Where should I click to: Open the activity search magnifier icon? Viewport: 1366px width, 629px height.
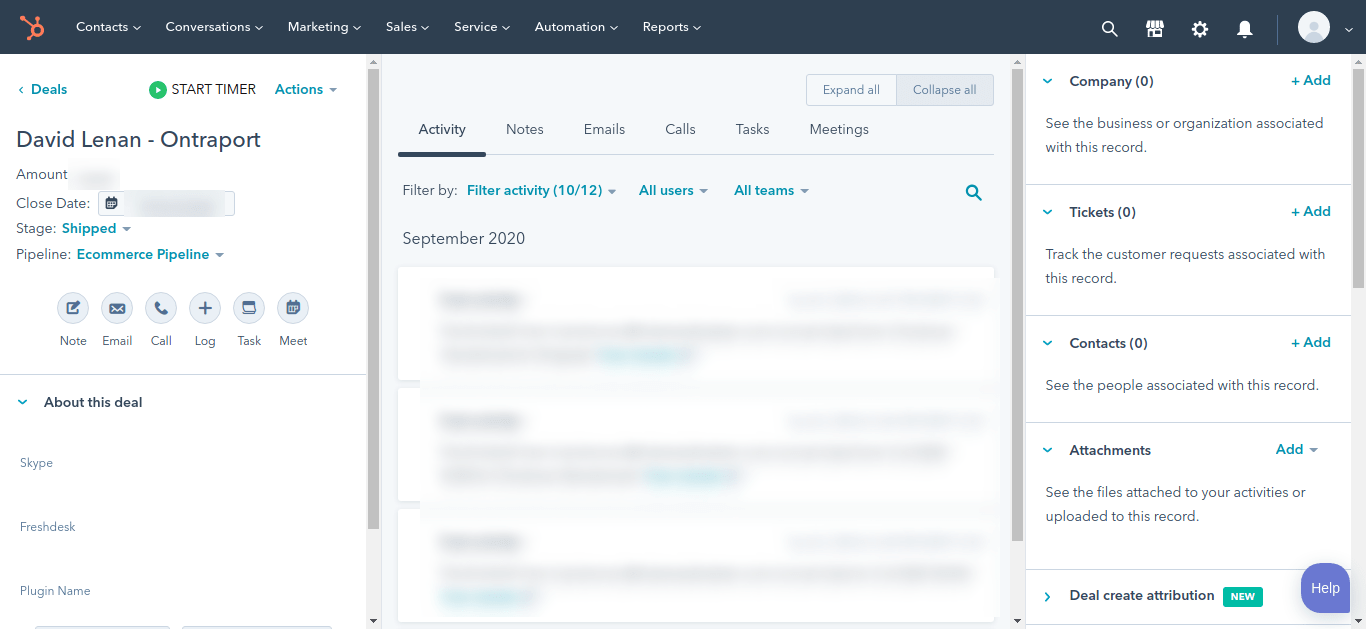point(973,192)
